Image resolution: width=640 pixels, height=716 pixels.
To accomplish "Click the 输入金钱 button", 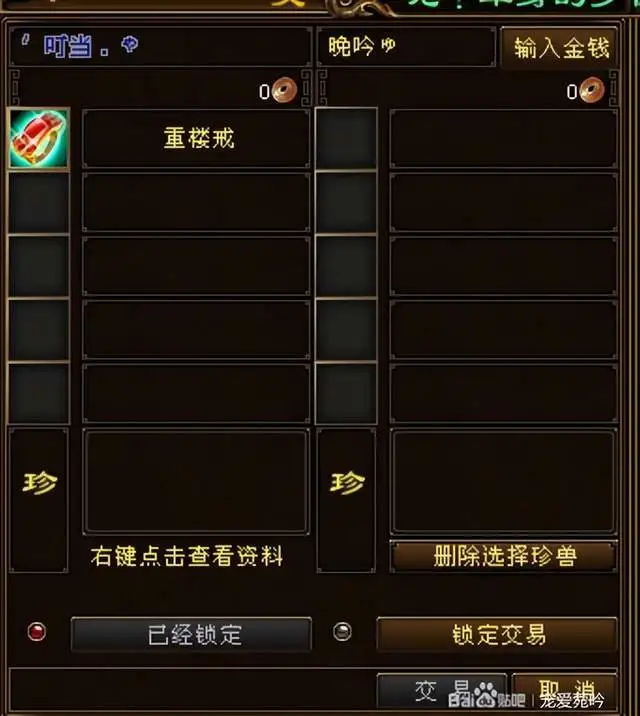I will tap(560, 47).
